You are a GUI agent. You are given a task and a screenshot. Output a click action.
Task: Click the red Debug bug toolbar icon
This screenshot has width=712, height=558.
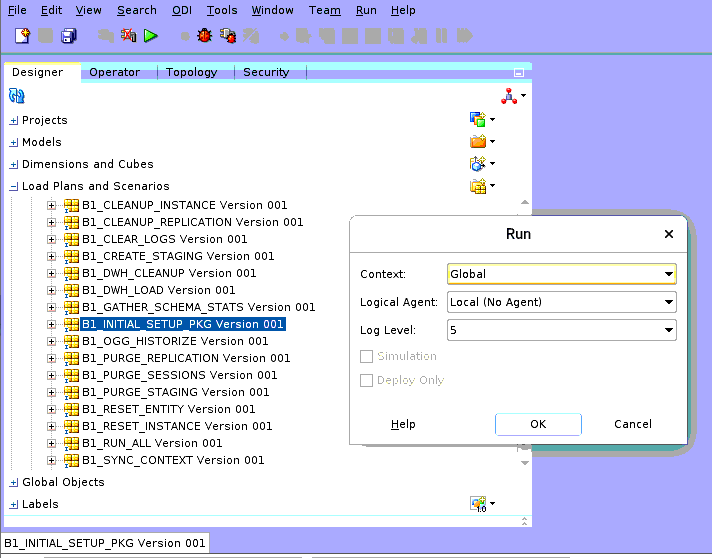(x=204, y=35)
